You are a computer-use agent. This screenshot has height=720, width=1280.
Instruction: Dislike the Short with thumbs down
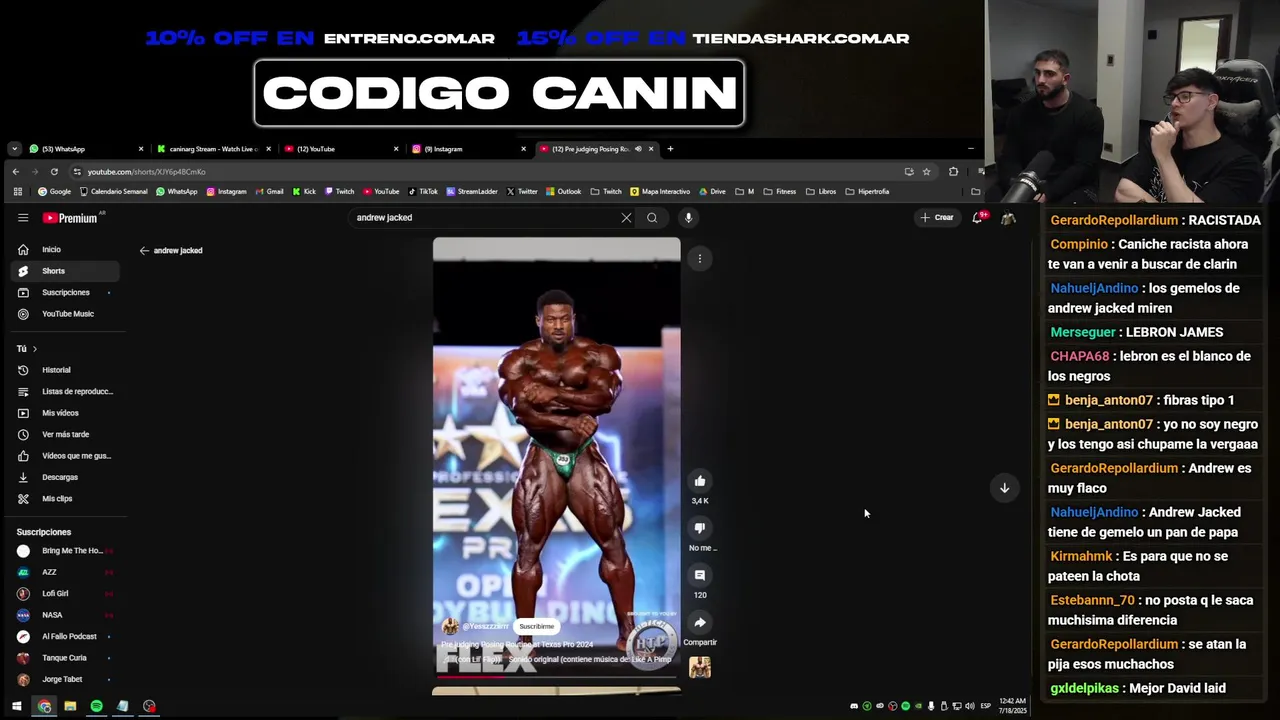(x=700, y=528)
